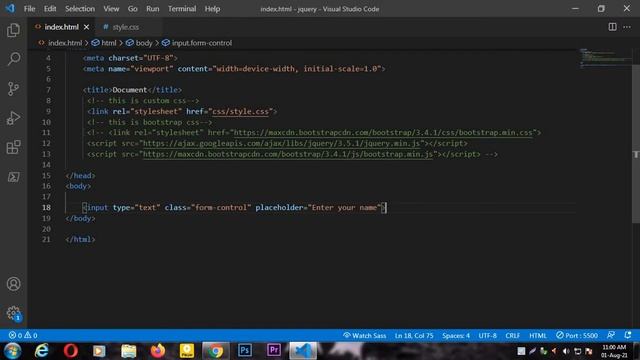Follow the css/style.css link on line 9
Screen dimensions: 640x360
tap(240, 111)
